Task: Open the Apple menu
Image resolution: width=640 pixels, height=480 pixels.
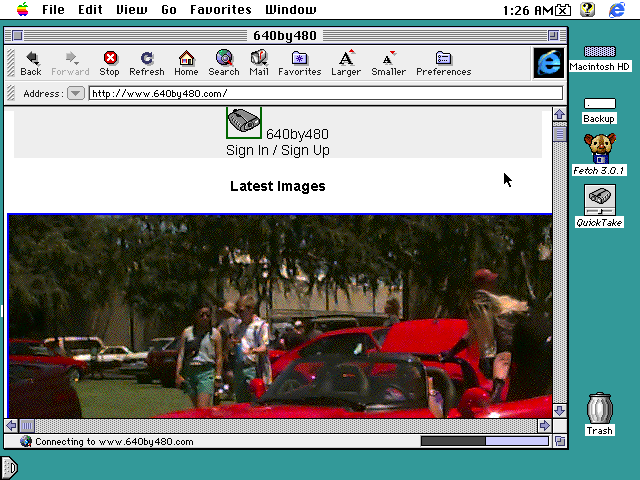Action: pyautogui.click(x=22, y=9)
